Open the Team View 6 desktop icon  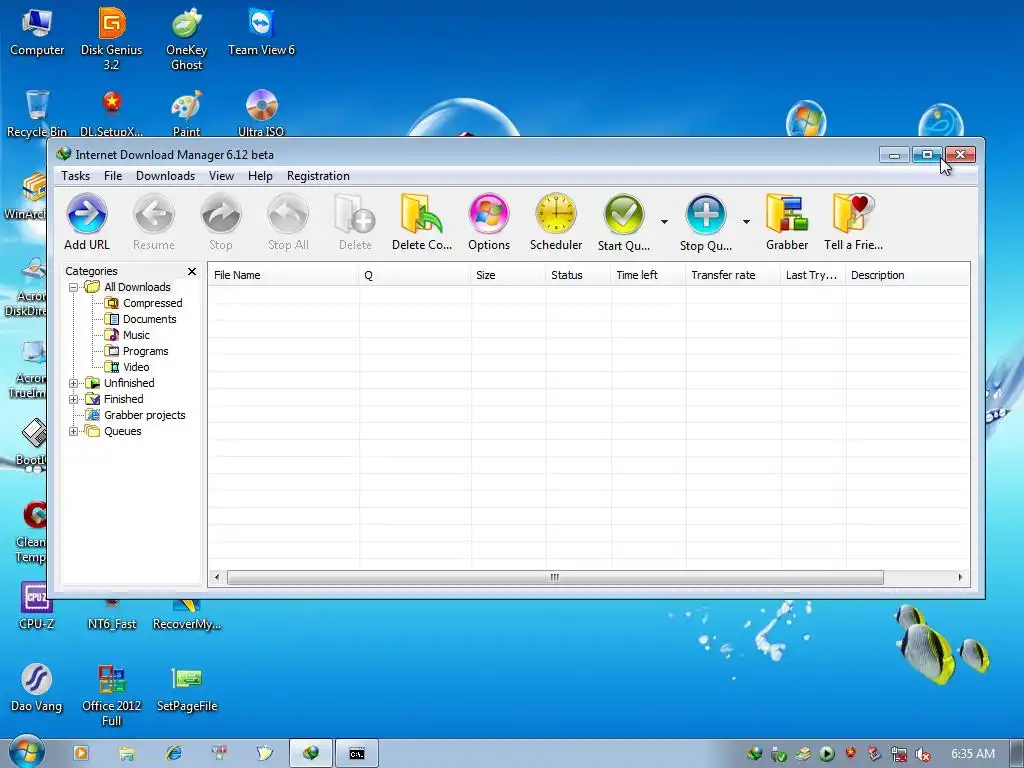(261, 32)
